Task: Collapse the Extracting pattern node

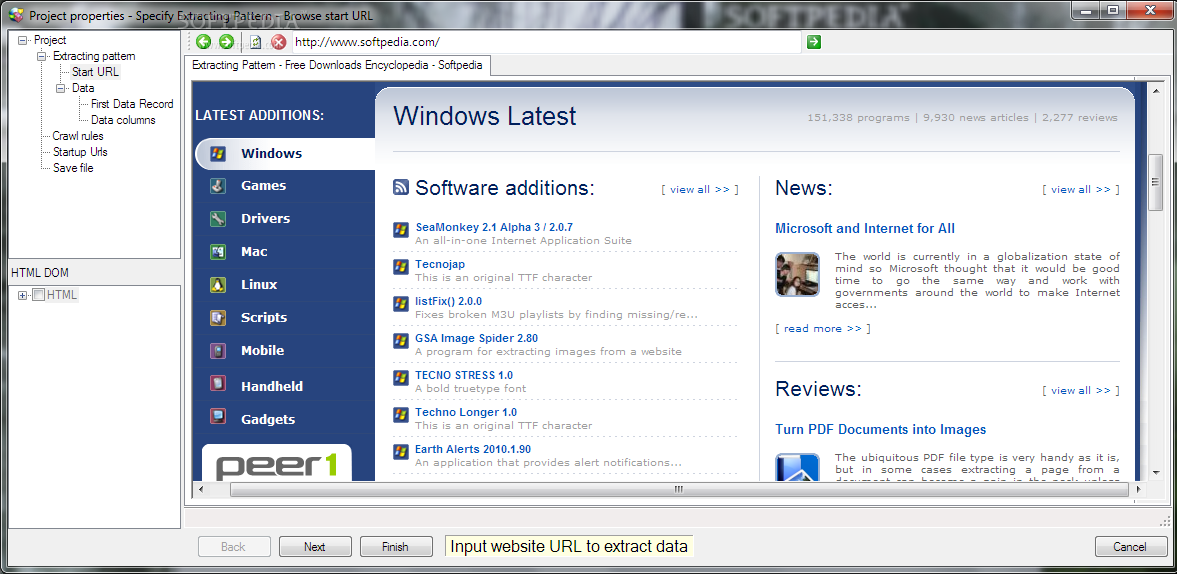Action: point(41,56)
